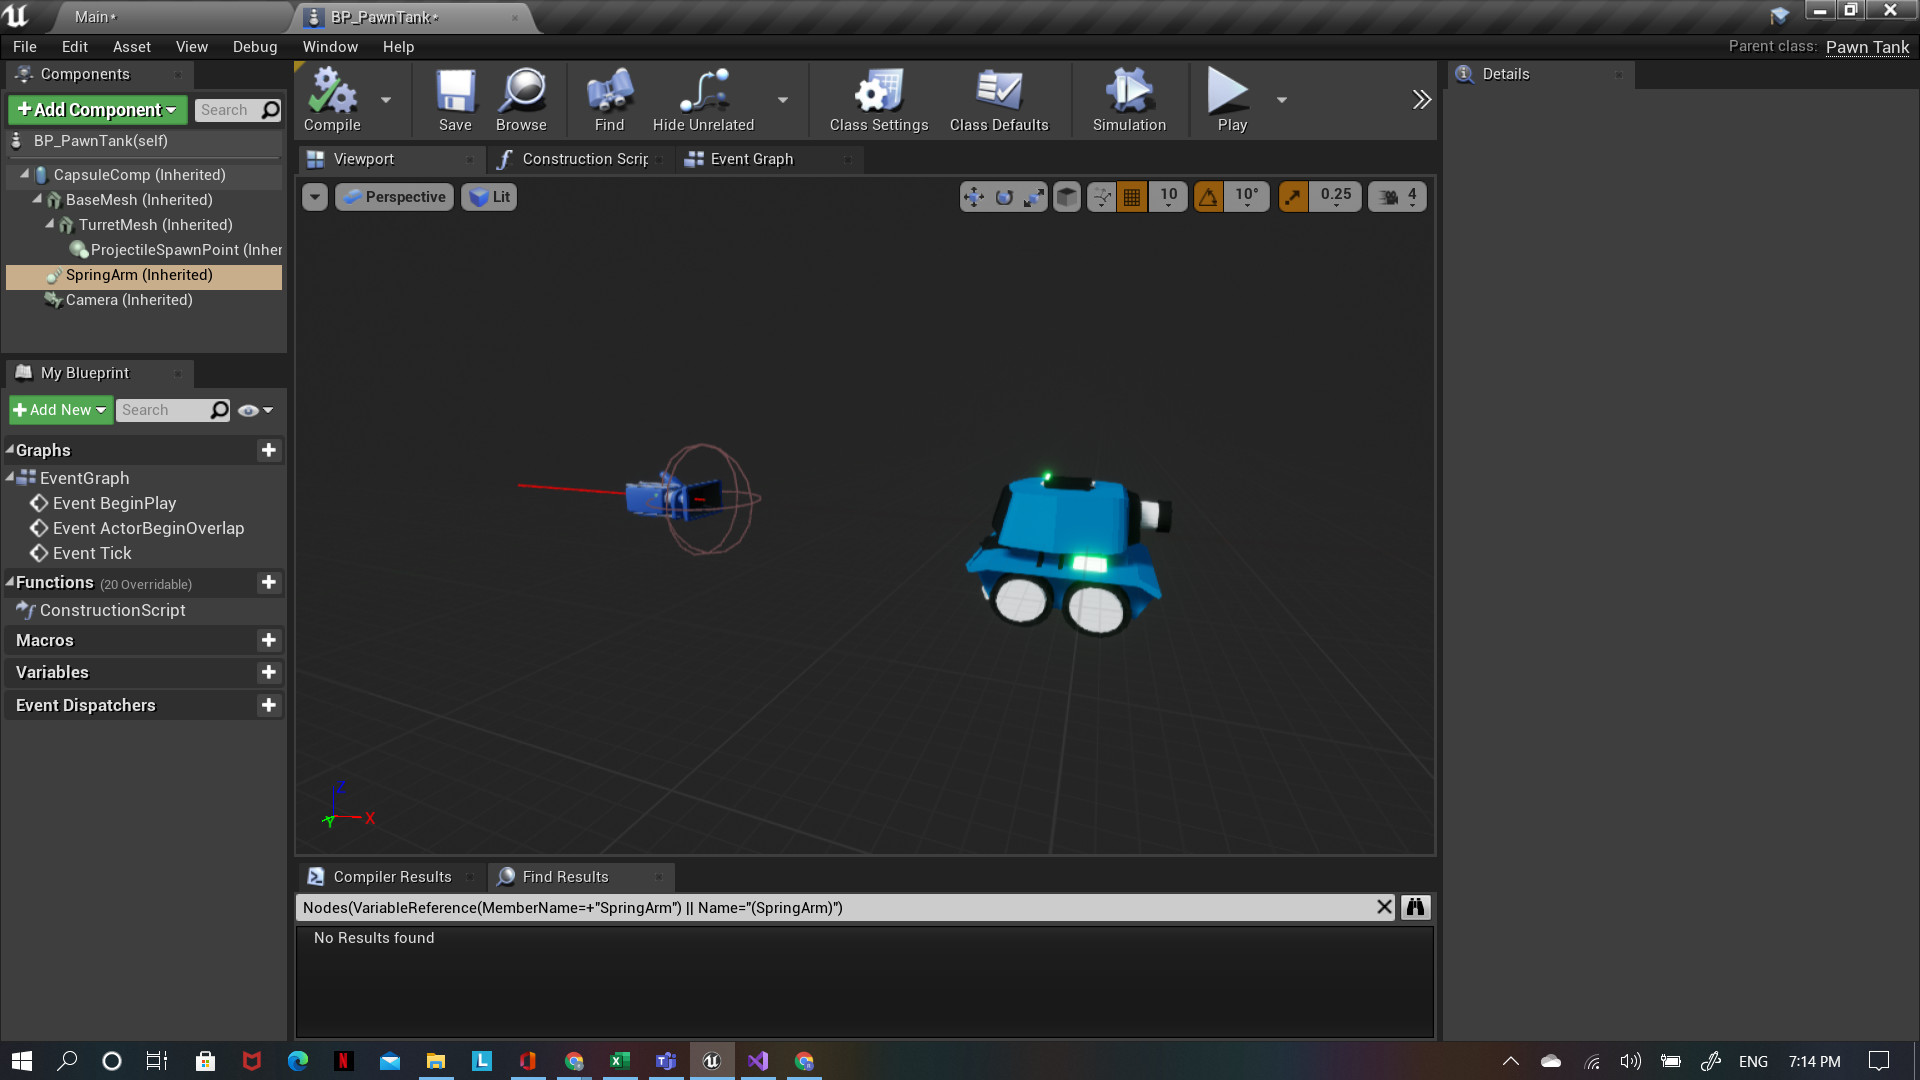Toggle grid snapping in viewport
This screenshot has height=1080, width=1920.
click(1132, 197)
